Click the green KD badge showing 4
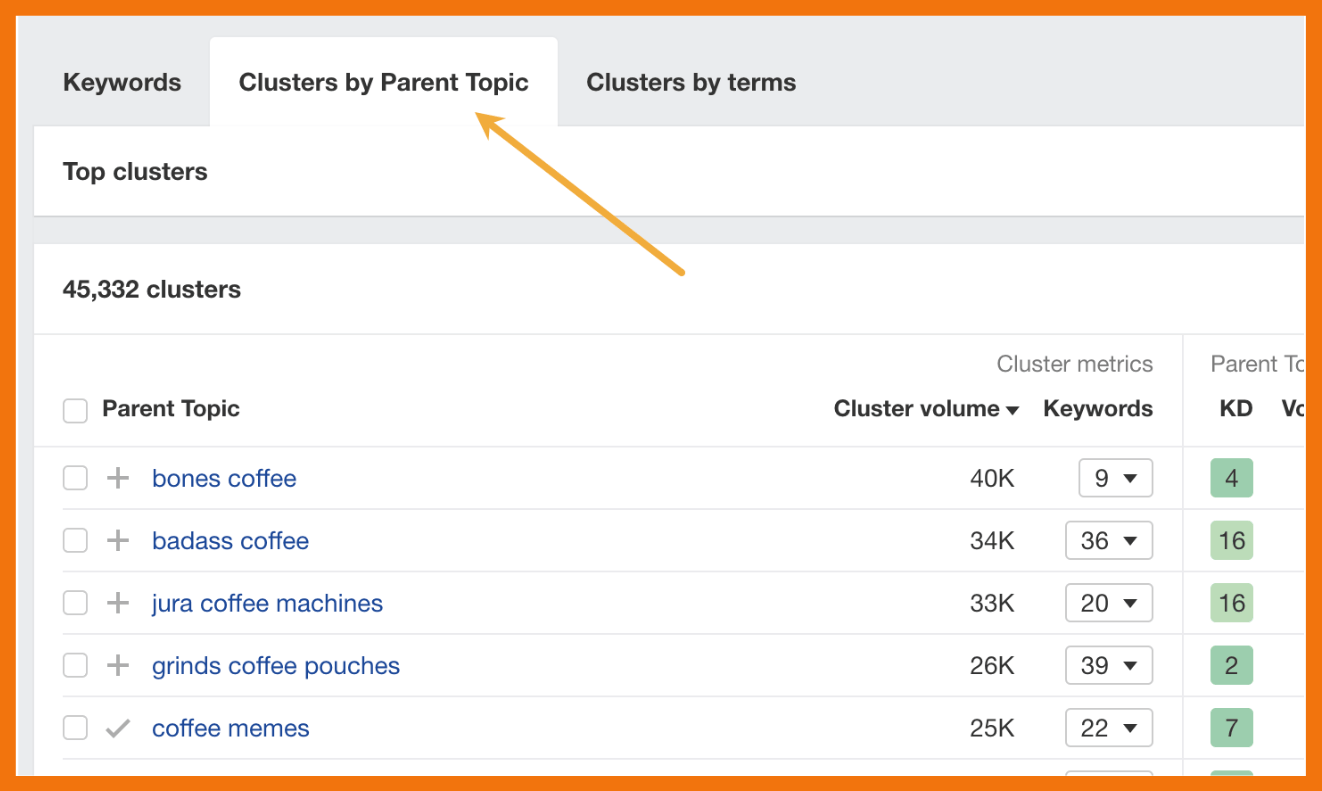 (x=1231, y=478)
